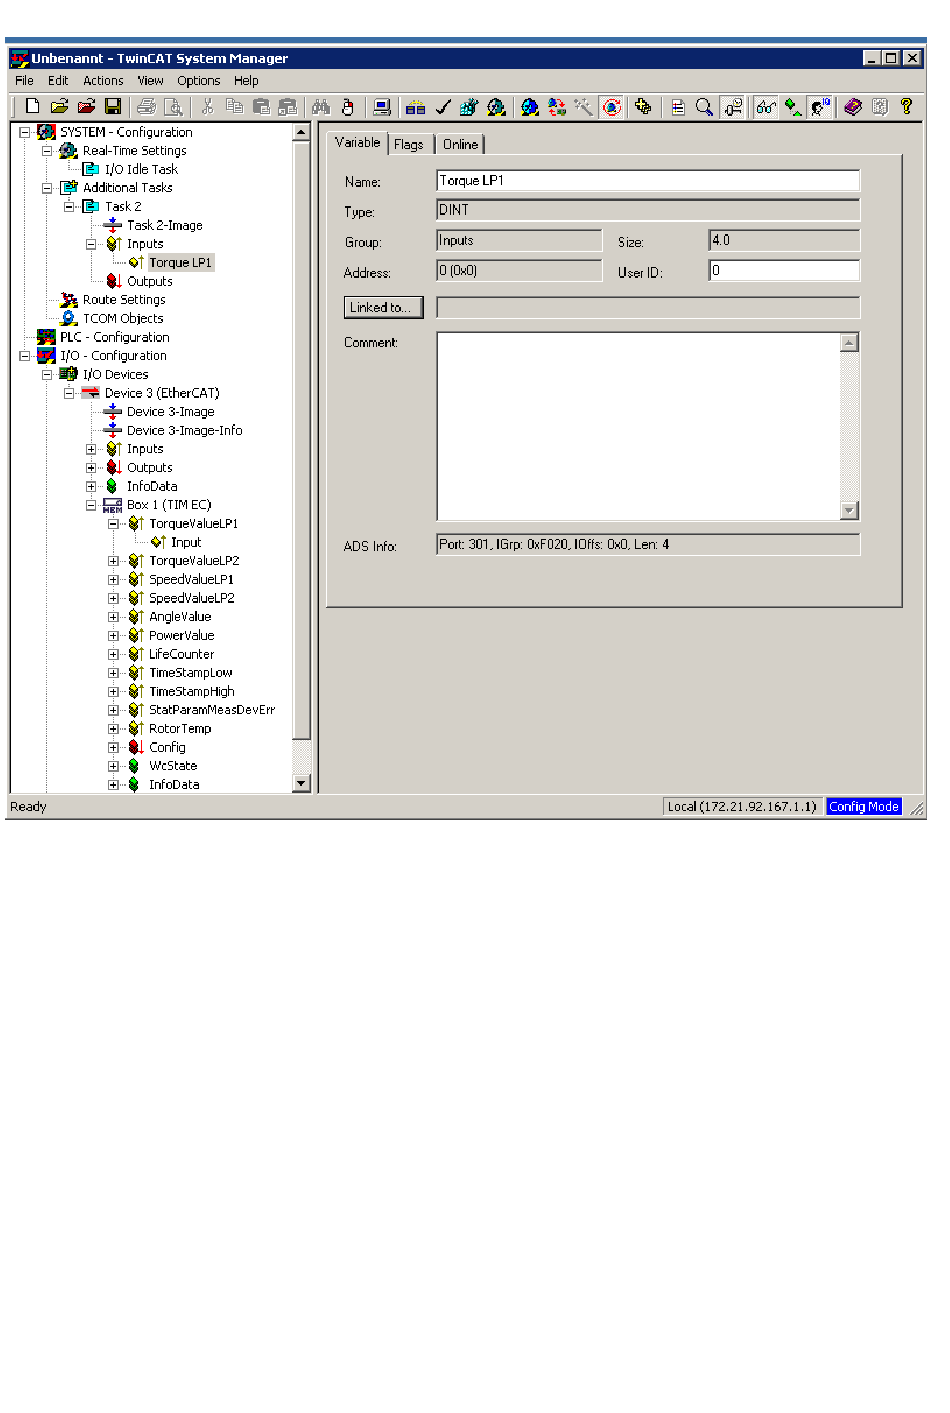
Task: Click the Find binoculars icon
Action: point(321,106)
